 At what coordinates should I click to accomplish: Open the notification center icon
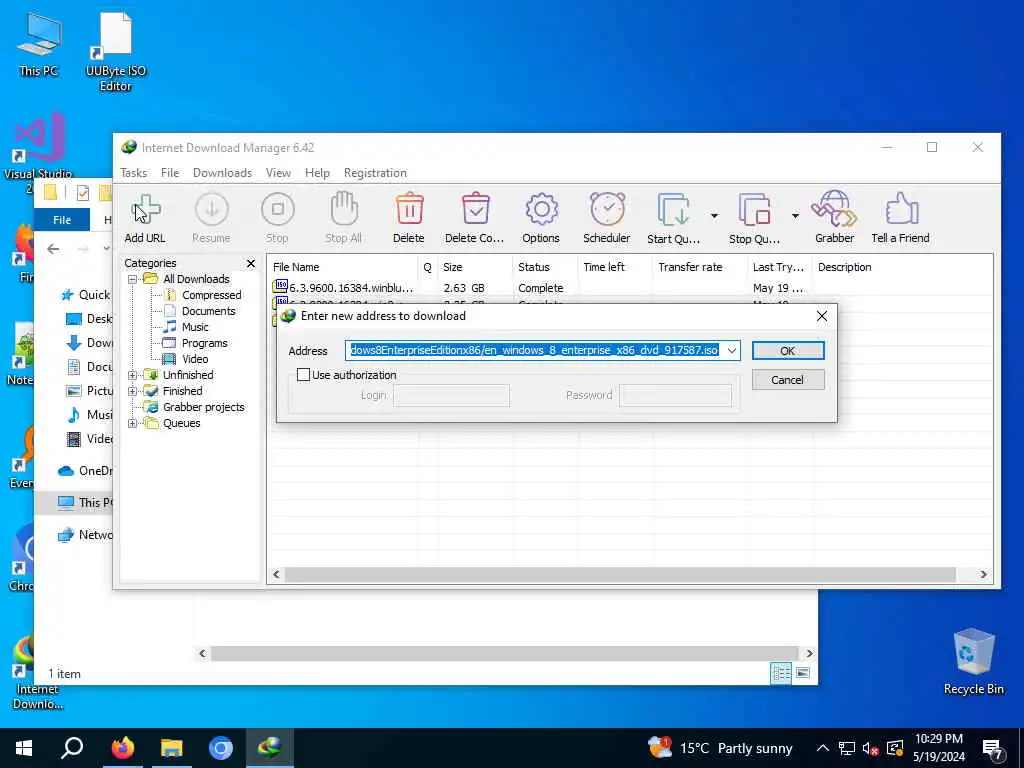(x=993, y=748)
